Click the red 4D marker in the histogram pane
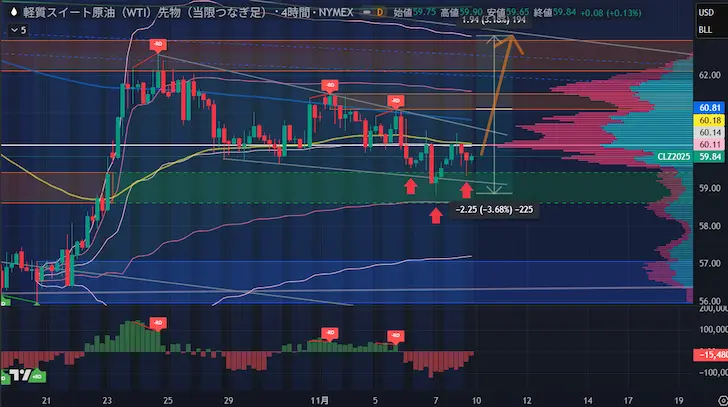Viewport: 728px width, 407px height. (x=158, y=322)
